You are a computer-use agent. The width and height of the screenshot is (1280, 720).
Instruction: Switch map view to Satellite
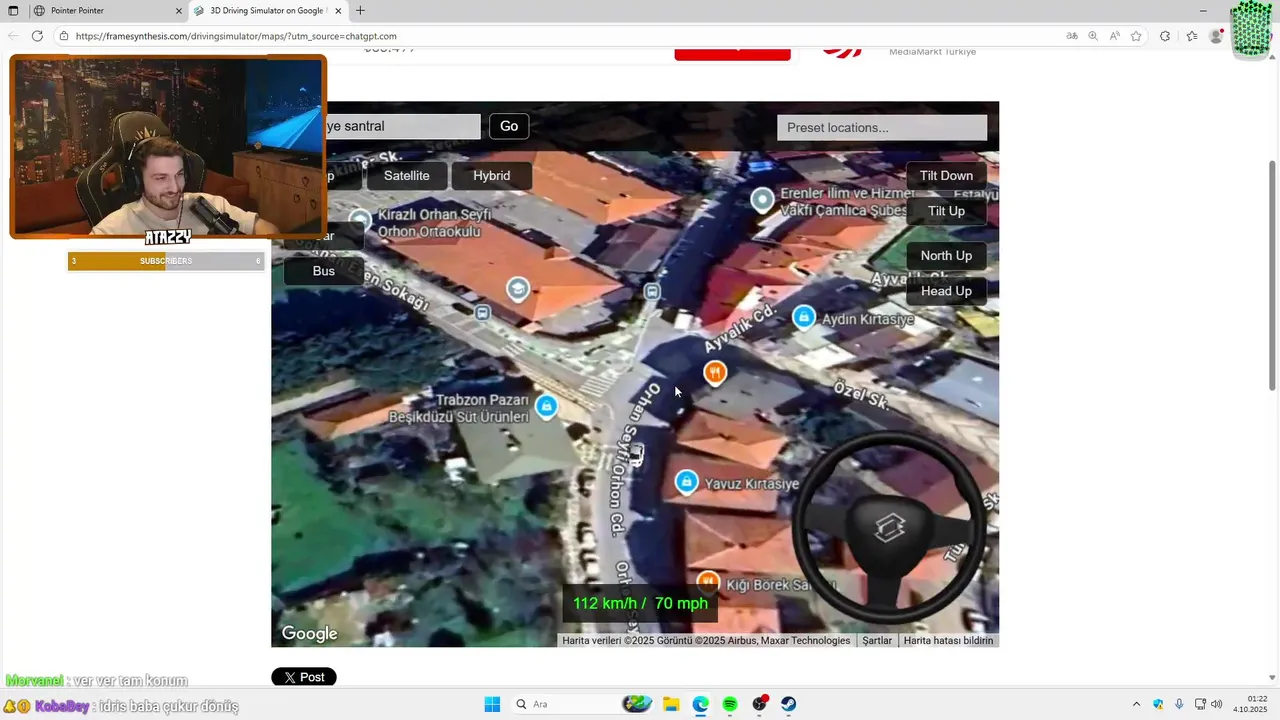pos(406,176)
